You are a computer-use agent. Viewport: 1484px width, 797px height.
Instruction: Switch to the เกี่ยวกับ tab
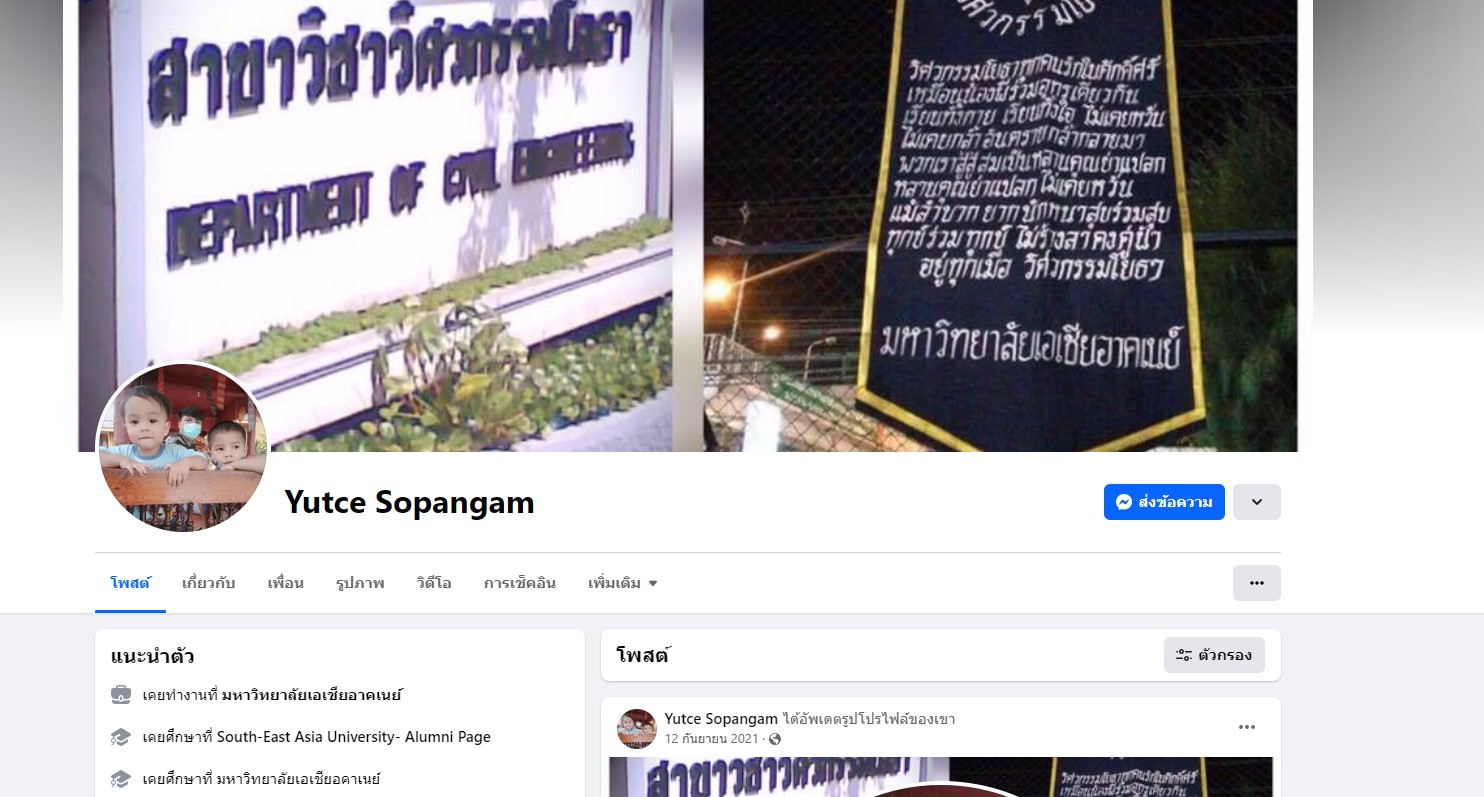click(208, 583)
